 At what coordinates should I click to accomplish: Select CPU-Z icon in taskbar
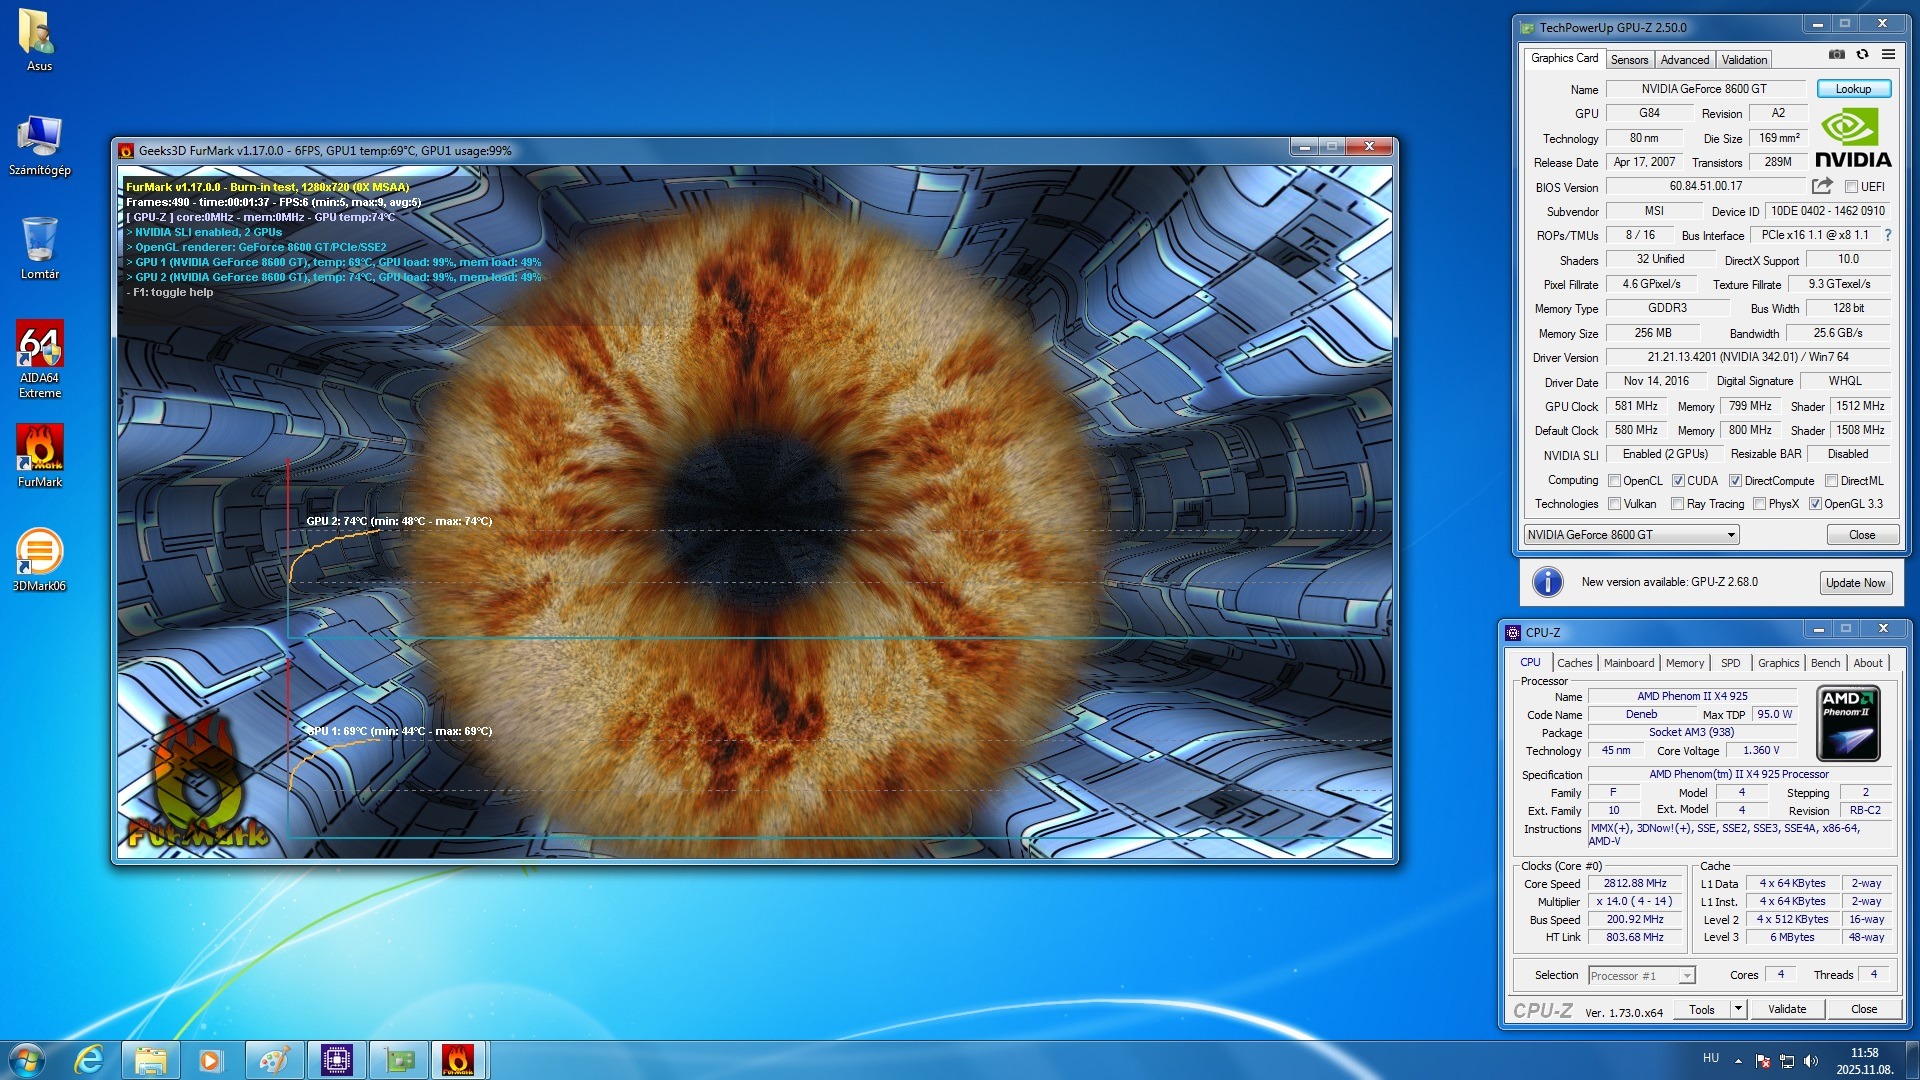337,1060
